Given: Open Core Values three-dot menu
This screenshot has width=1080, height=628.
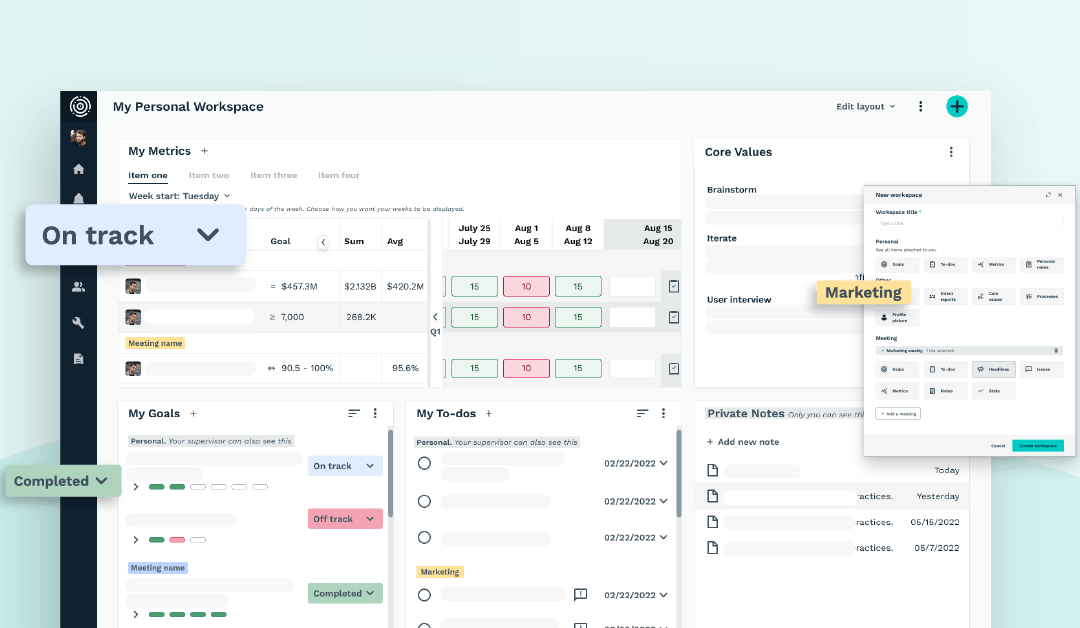Looking at the screenshot, I should (x=951, y=152).
